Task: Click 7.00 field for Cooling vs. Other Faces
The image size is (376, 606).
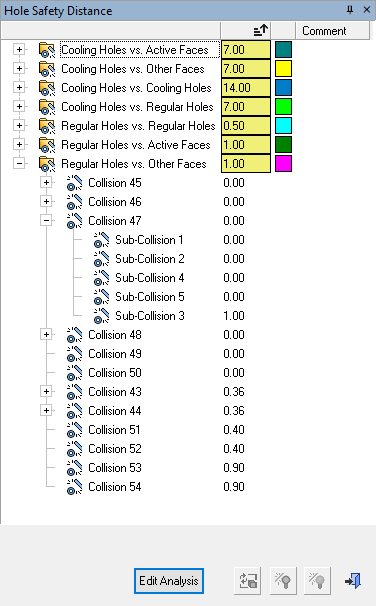Action: pos(246,69)
